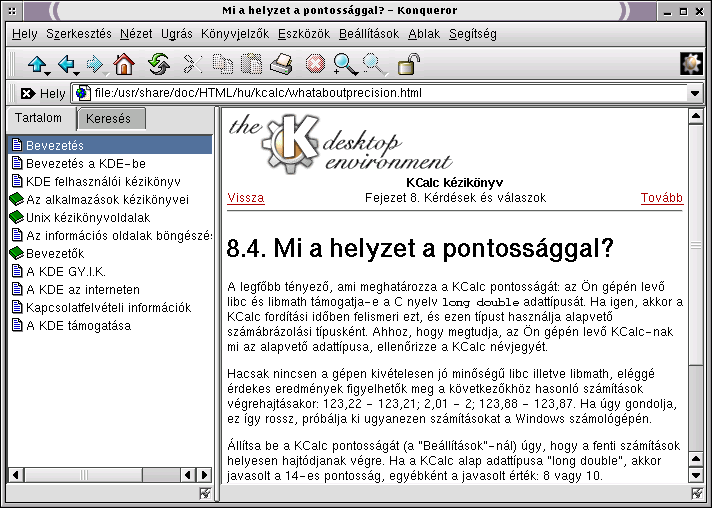Switch to the Keresés tab
The width and height of the screenshot is (712, 508).
coord(110,119)
